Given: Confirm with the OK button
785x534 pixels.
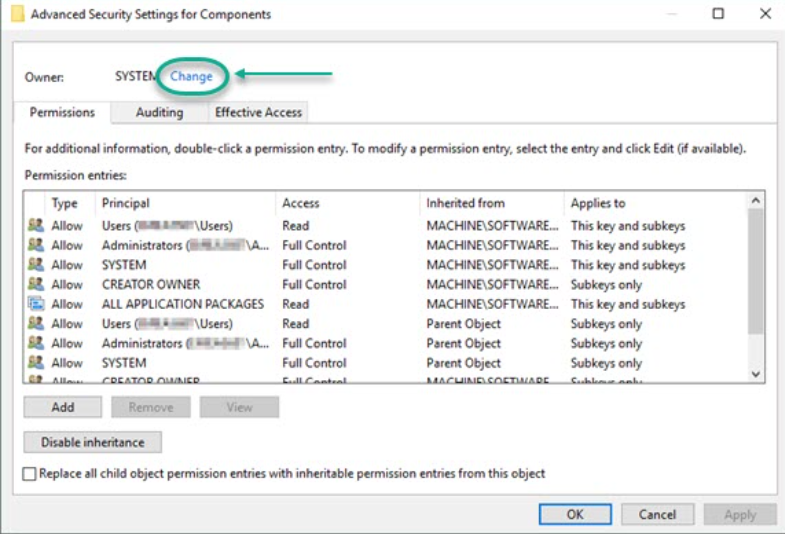Looking at the screenshot, I should (x=574, y=514).
